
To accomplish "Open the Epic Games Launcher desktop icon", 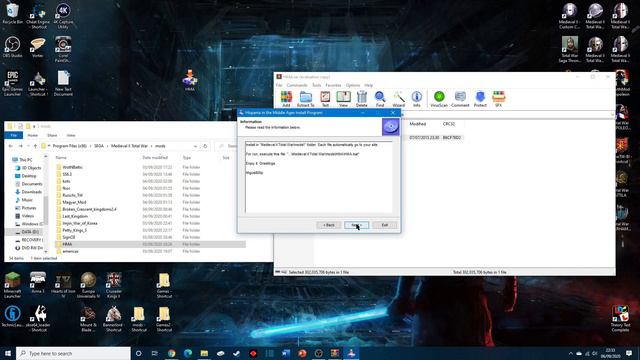I will [12, 83].
